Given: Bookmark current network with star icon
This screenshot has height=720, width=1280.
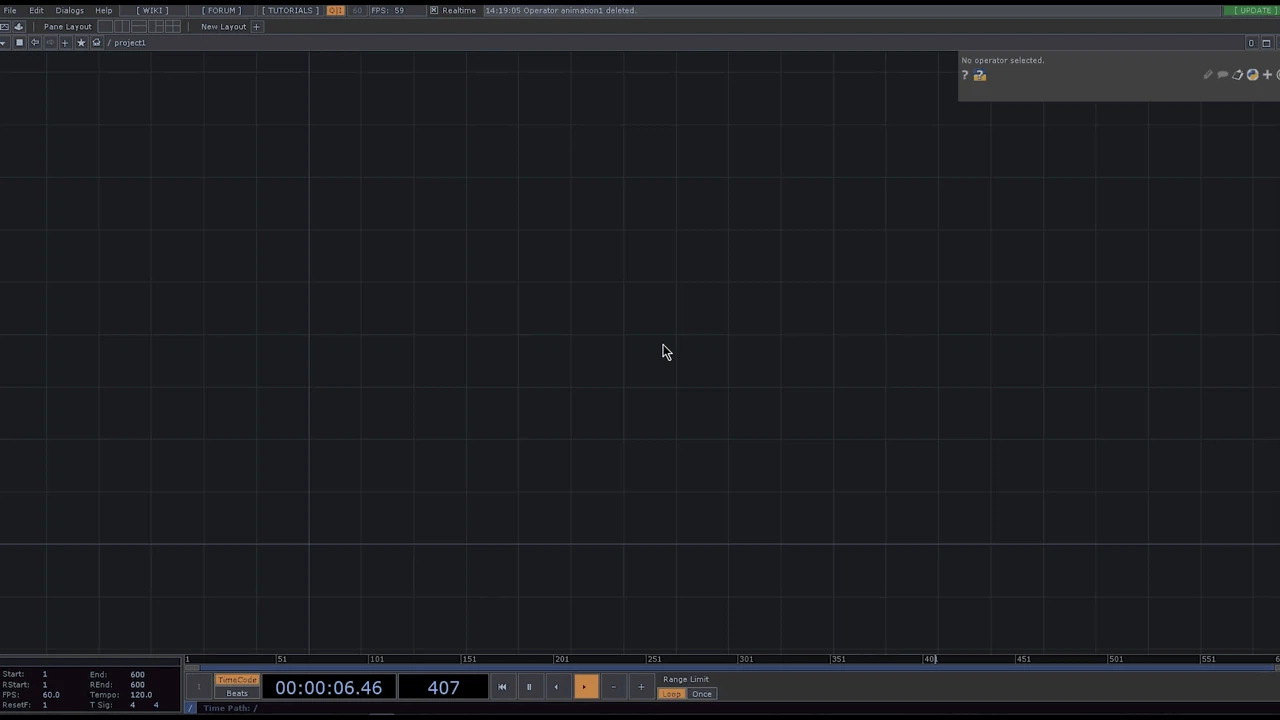Looking at the screenshot, I should point(81,43).
